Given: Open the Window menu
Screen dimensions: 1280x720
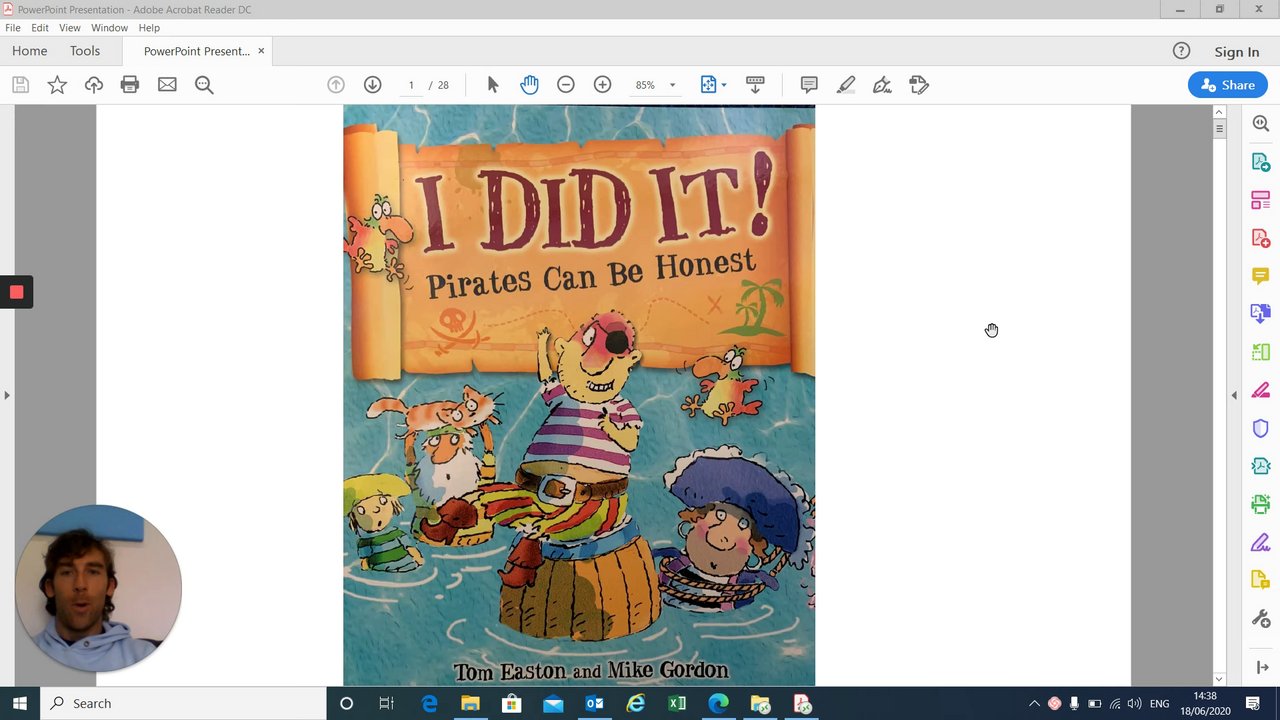Looking at the screenshot, I should pos(109,28).
